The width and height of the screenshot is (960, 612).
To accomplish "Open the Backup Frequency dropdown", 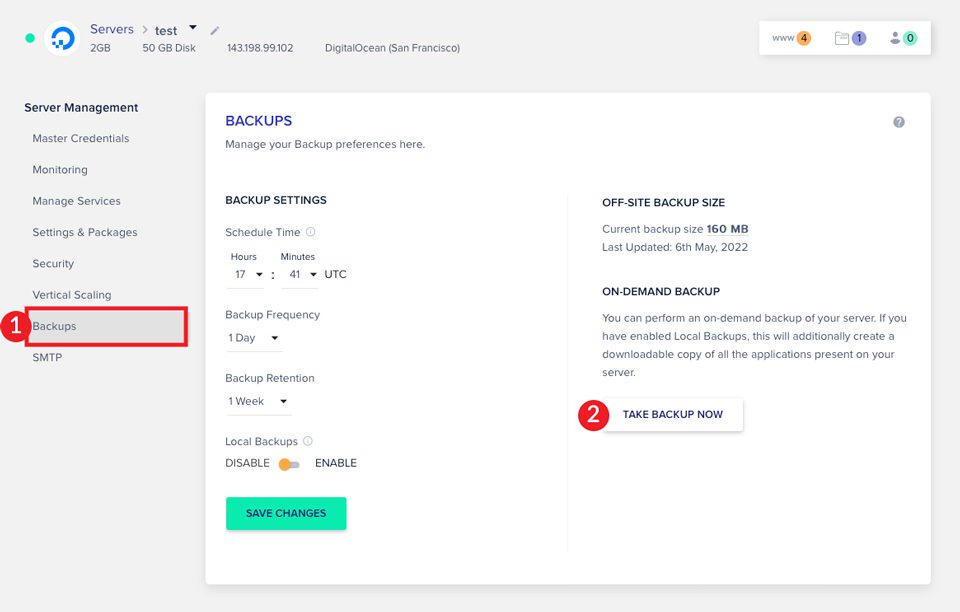I will coord(253,338).
